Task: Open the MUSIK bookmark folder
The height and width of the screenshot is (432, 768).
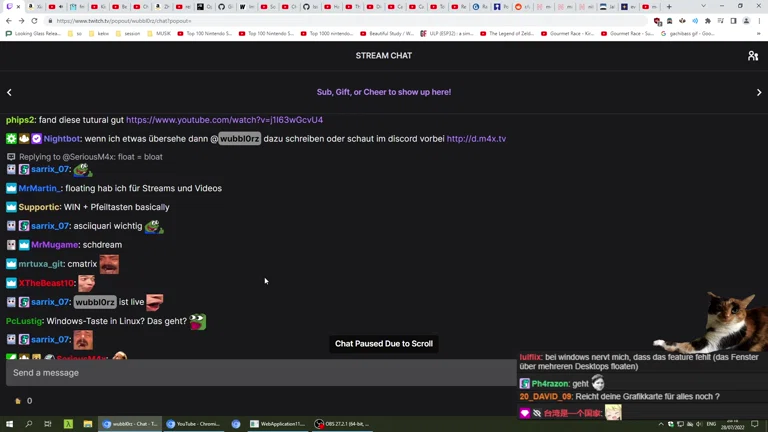Action: [x=160, y=33]
